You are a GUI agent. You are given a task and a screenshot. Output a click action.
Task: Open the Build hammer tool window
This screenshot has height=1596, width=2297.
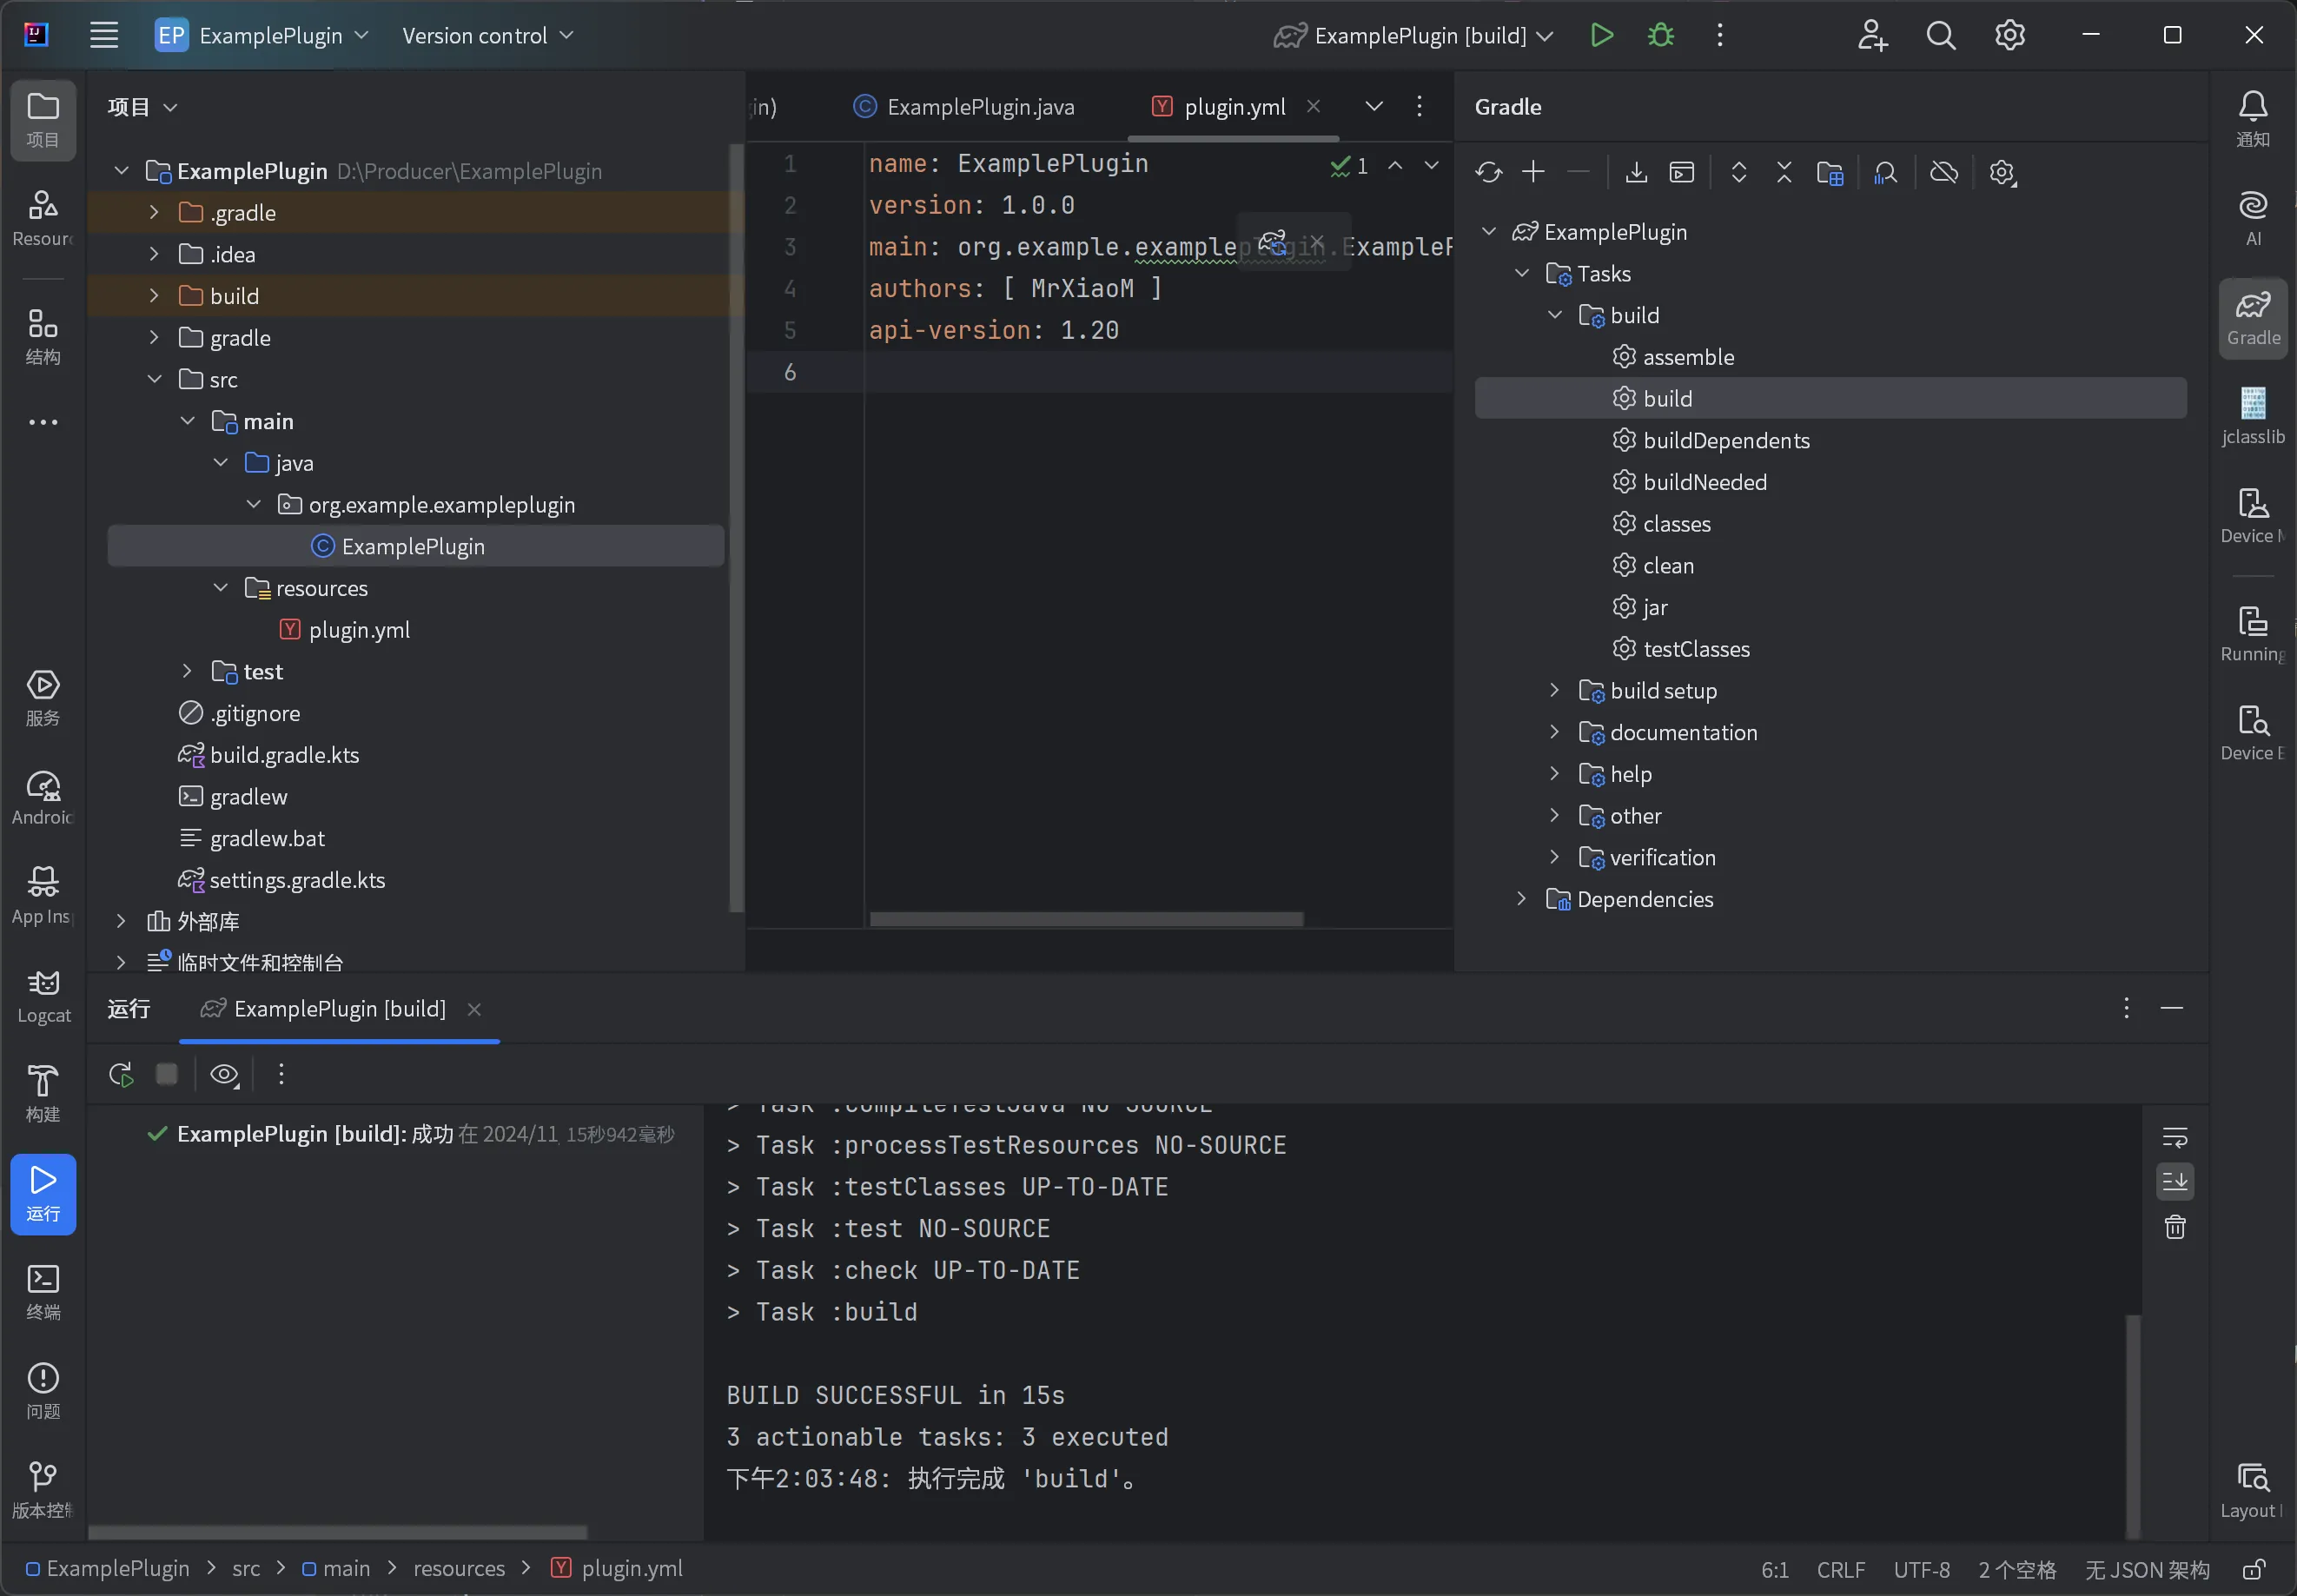tap(43, 1094)
